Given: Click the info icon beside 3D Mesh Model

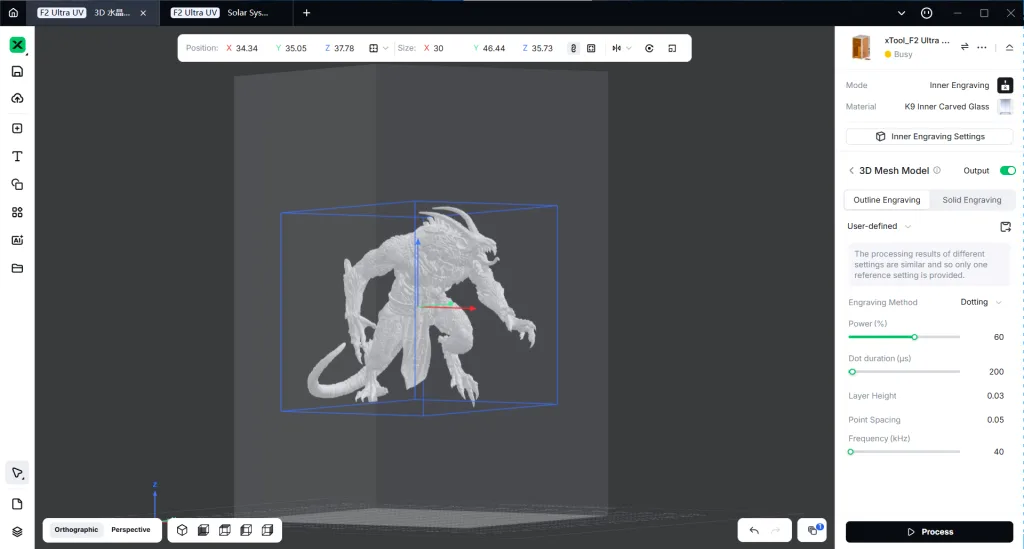Looking at the screenshot, I should pyautogui.click(x=936, y=170).
